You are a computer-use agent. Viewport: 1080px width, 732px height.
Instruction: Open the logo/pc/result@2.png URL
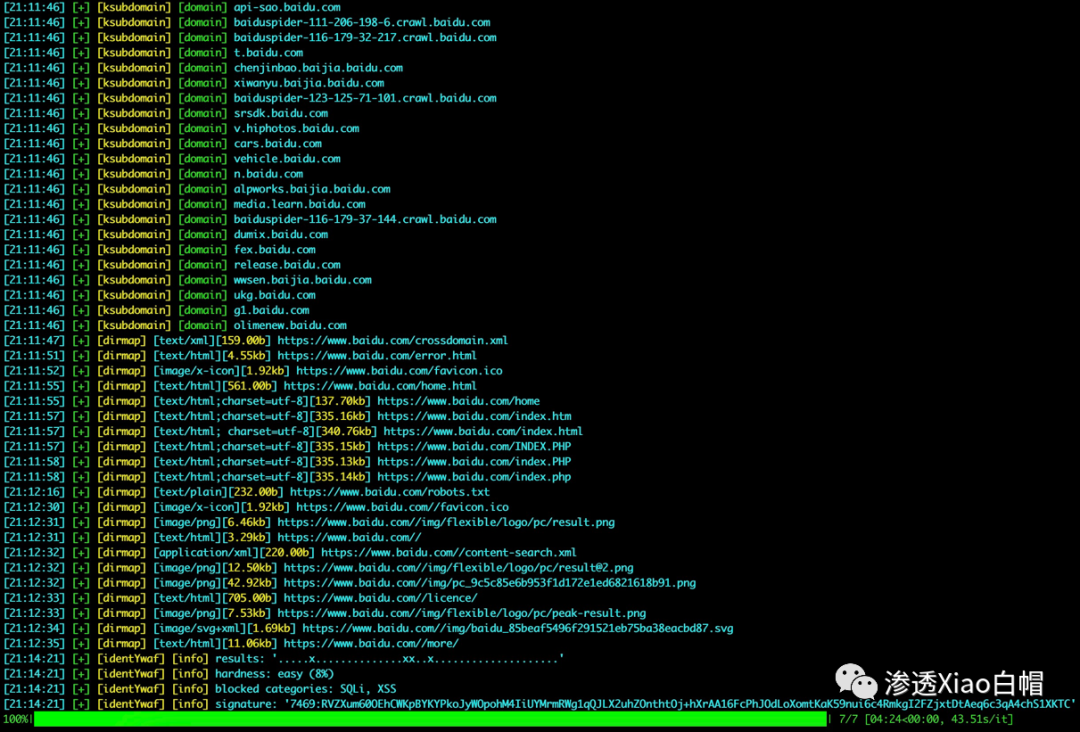pyautogui.click(x=458, y=567)
